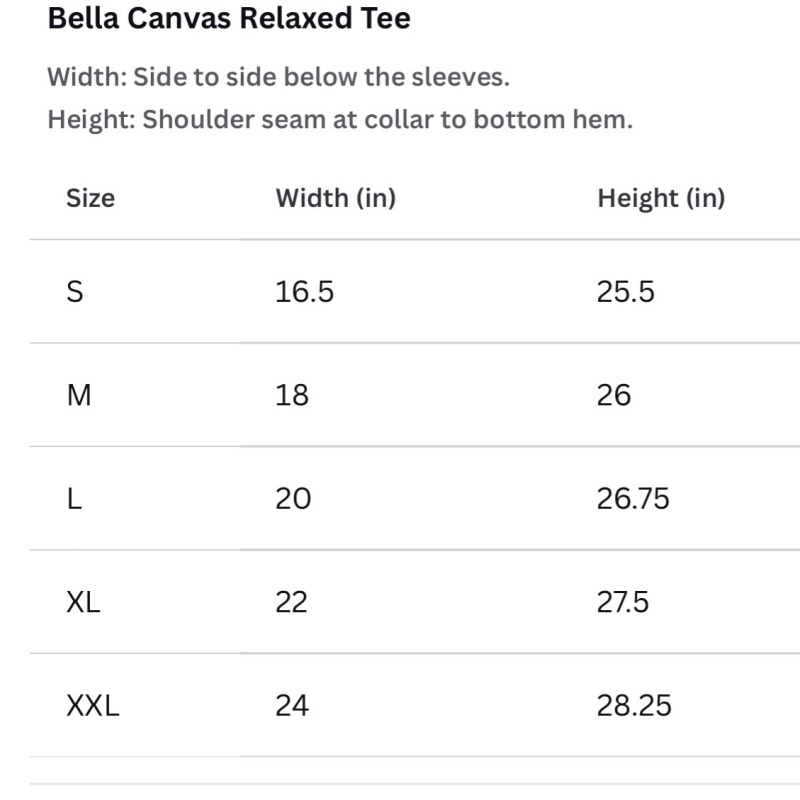This screenshot has height=800, width=800.
Task: Click the 25.5 height value
Action: click(x=626, y=292)
